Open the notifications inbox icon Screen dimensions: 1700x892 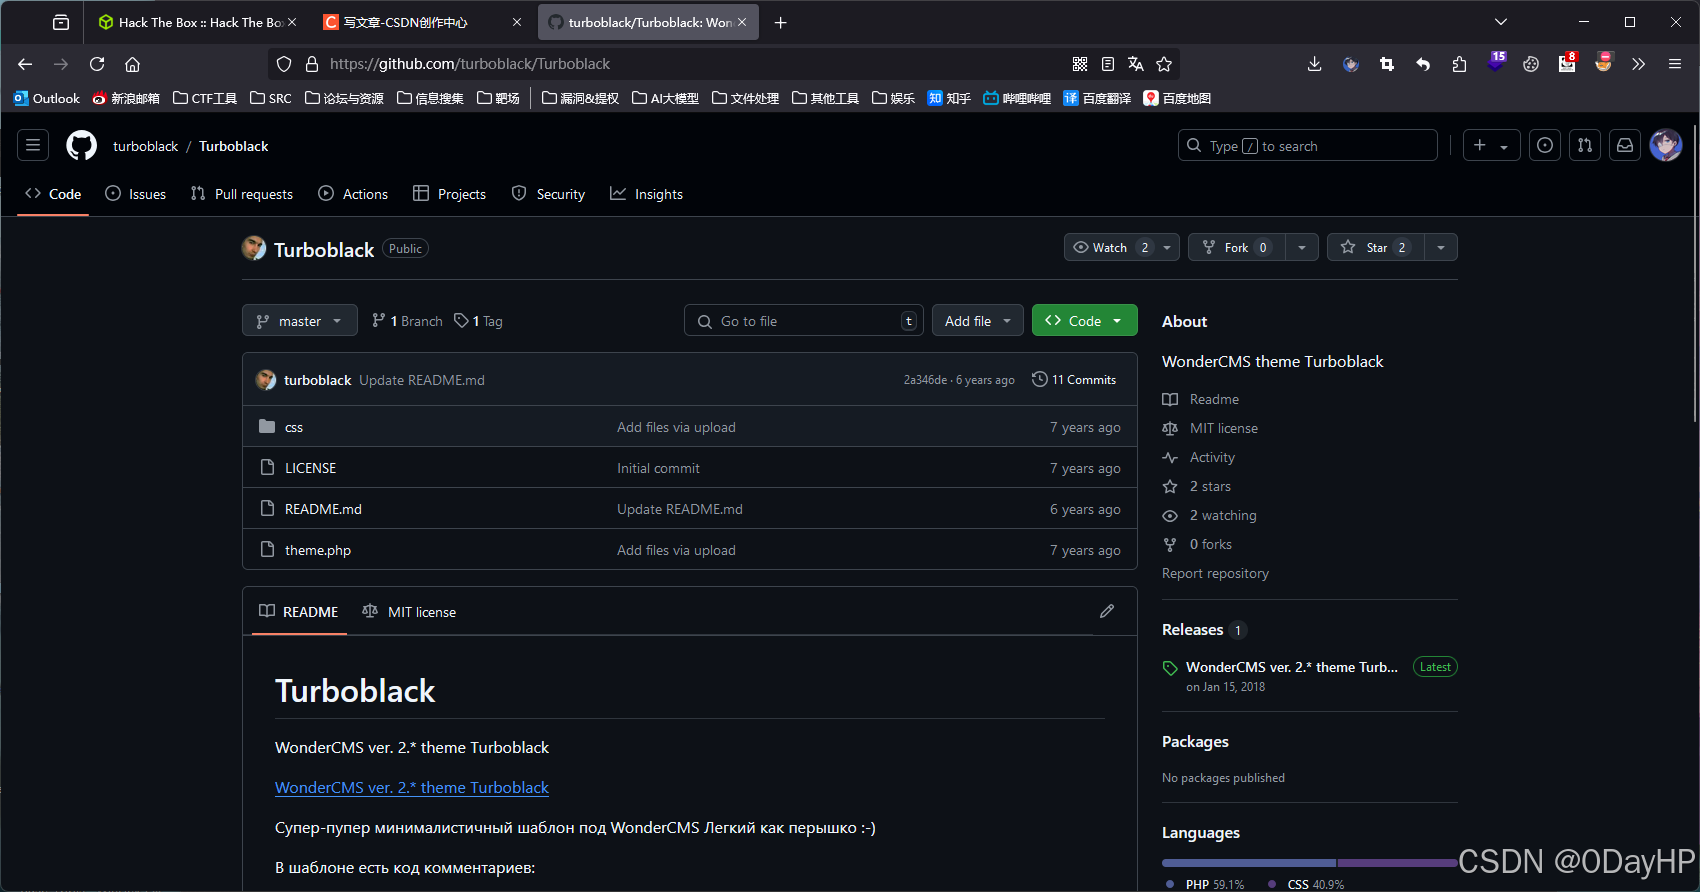coord(1625,145)
